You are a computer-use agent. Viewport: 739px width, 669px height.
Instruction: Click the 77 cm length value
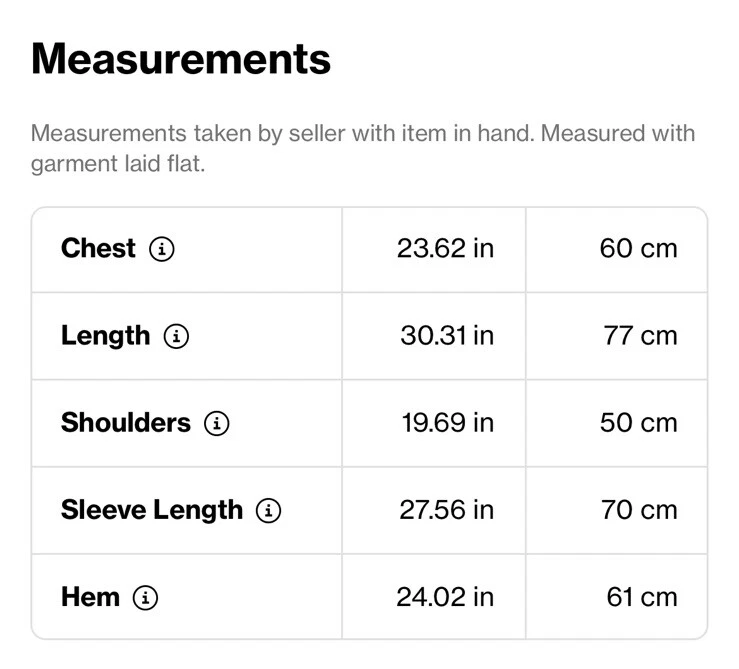(x=640, y=336)
